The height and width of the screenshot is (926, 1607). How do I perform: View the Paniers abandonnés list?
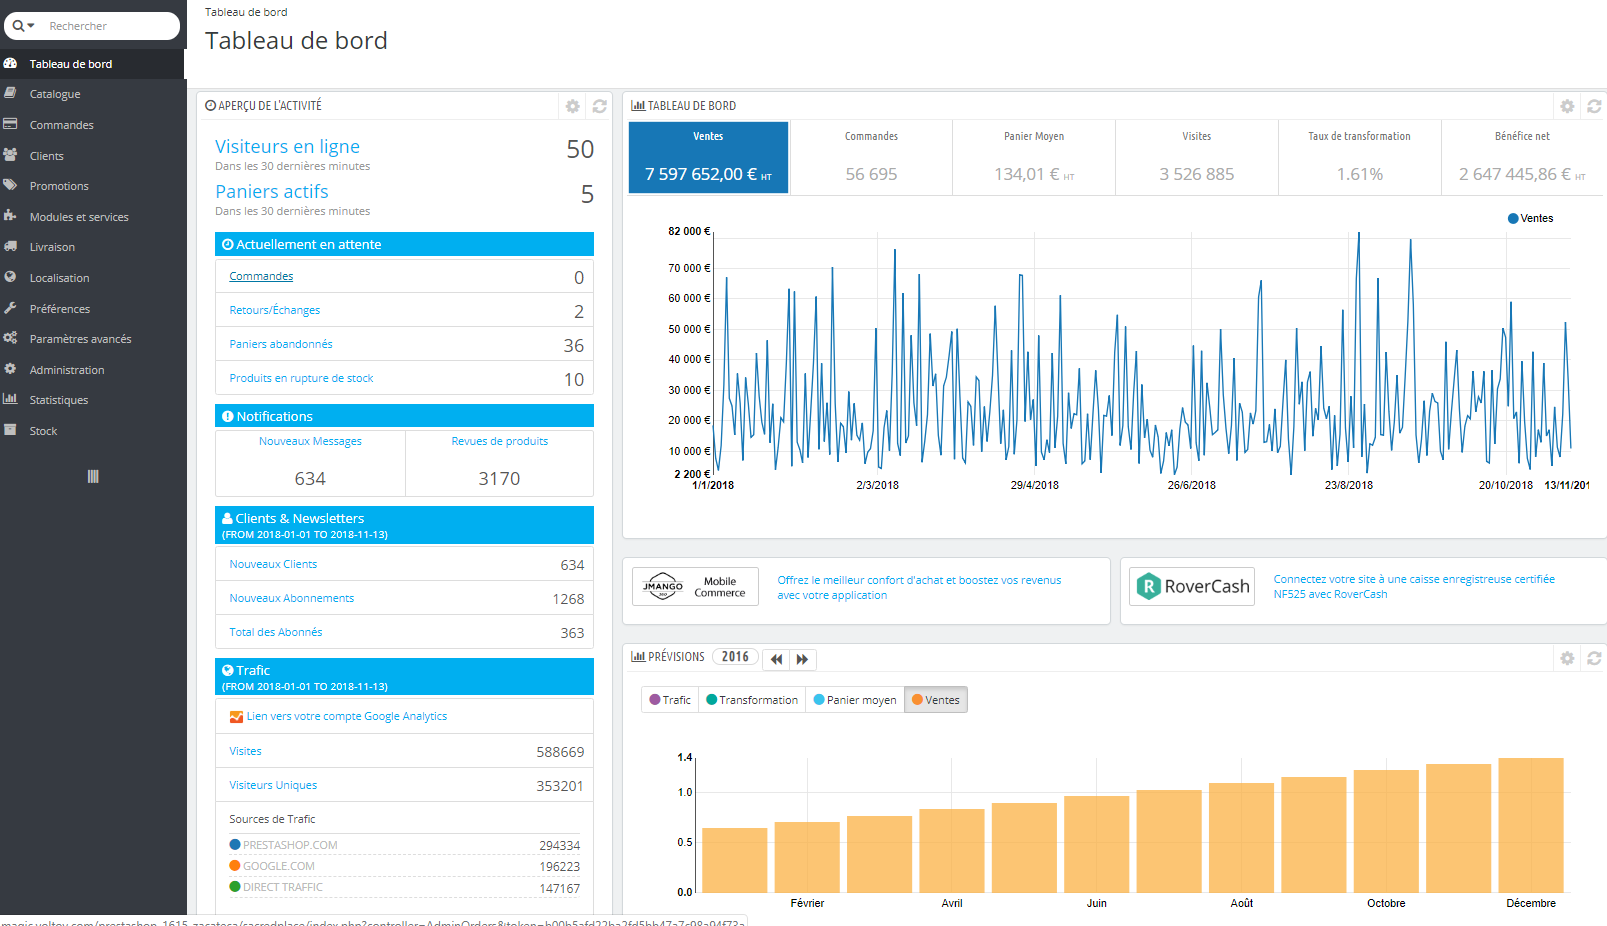[x=280, y=343]
